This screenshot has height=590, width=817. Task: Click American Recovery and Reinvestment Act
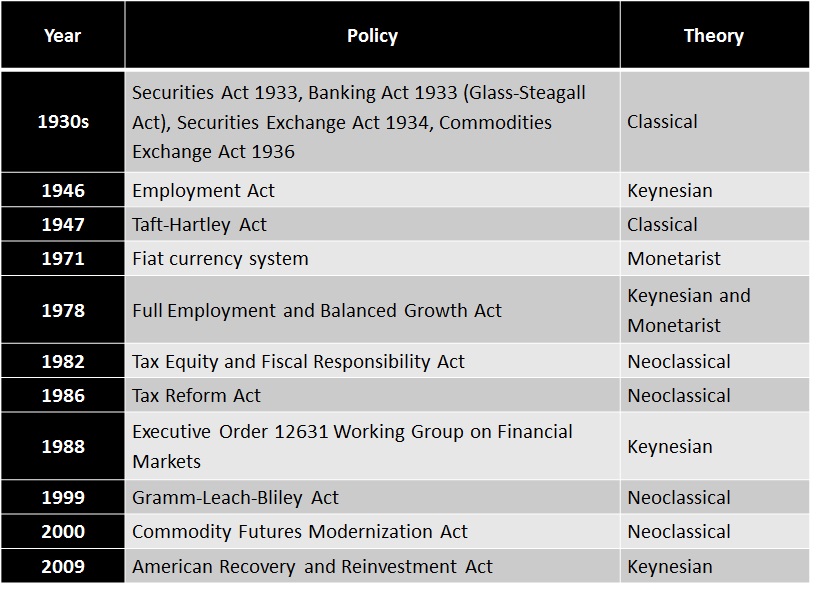(312, 566)
